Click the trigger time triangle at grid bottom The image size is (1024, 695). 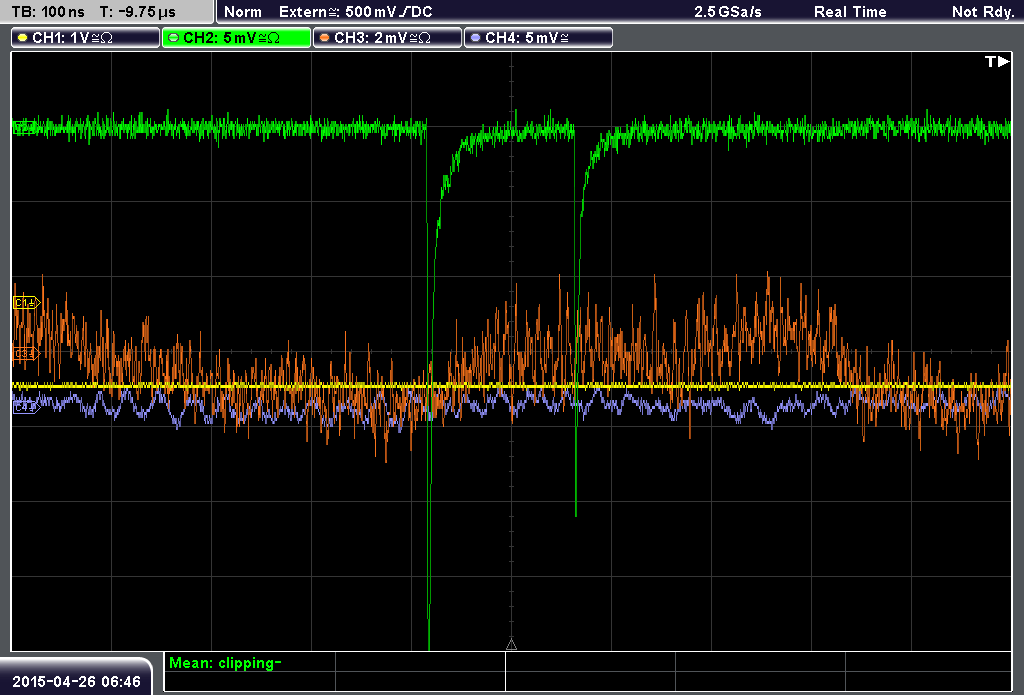pyautogui.click(x=511, y=645)
